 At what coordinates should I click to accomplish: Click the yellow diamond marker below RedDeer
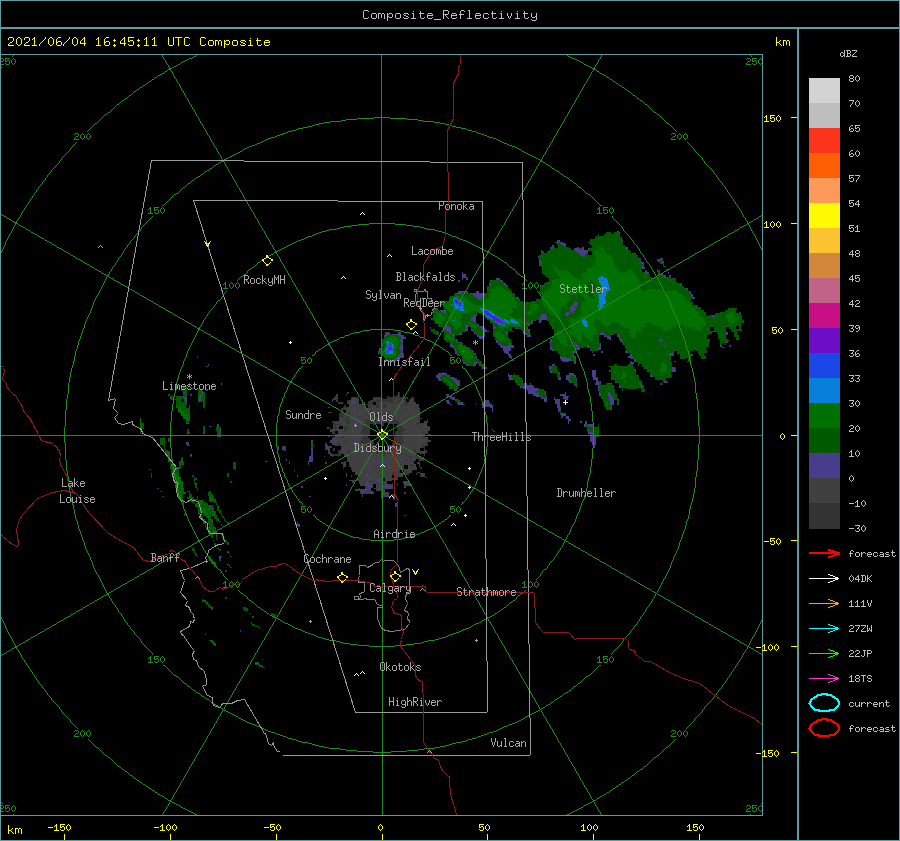(x=412, y=325)
